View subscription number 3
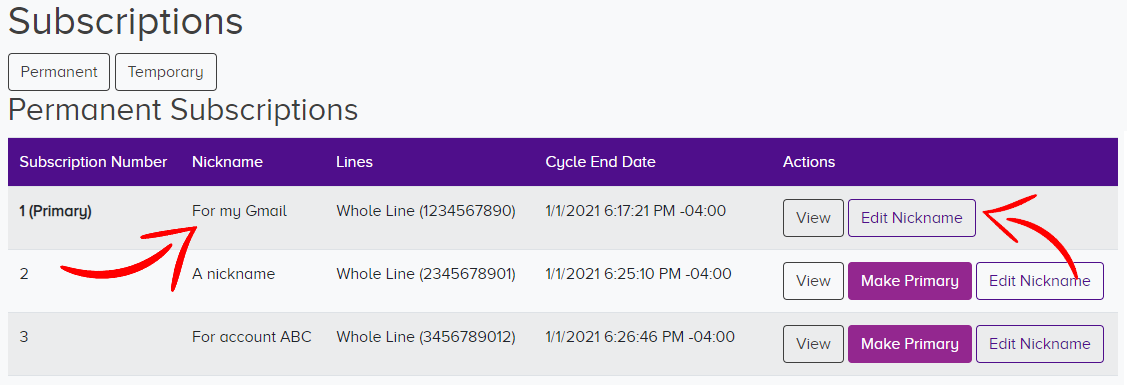The height and width of the screenshot is (385, 1127). (813, 344)
